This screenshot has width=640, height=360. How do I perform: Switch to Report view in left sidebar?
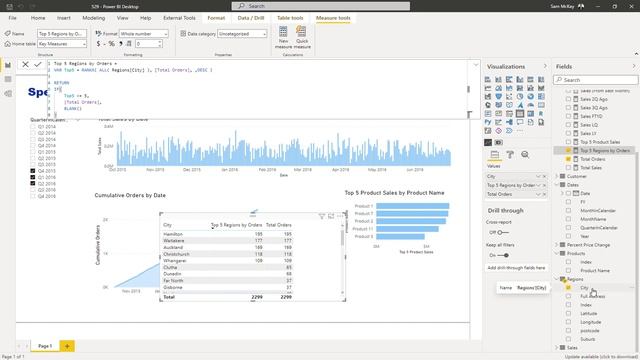click(8, 65)
